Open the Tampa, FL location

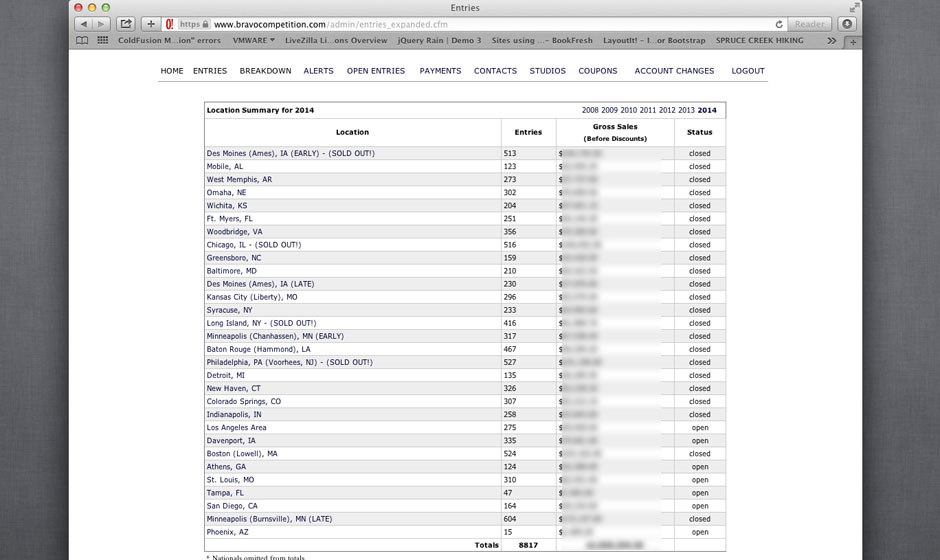(225, 493)
